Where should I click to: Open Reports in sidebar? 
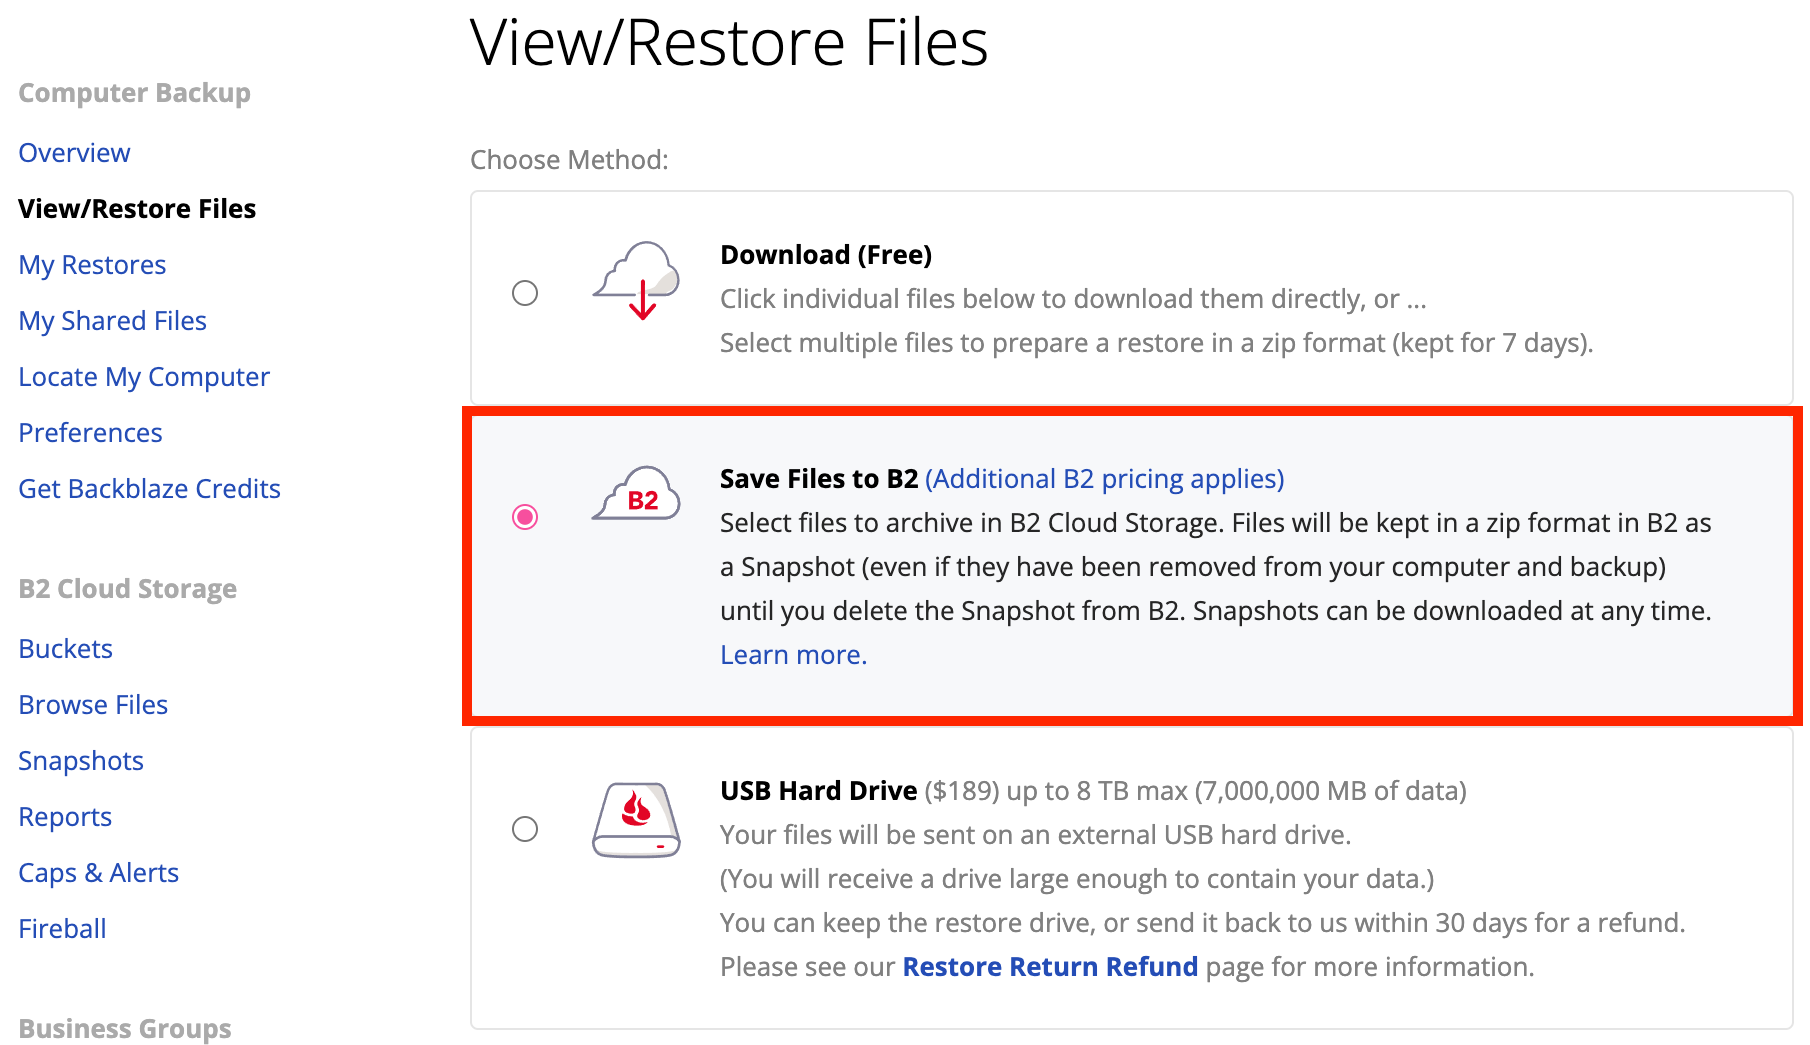(65, 817)
